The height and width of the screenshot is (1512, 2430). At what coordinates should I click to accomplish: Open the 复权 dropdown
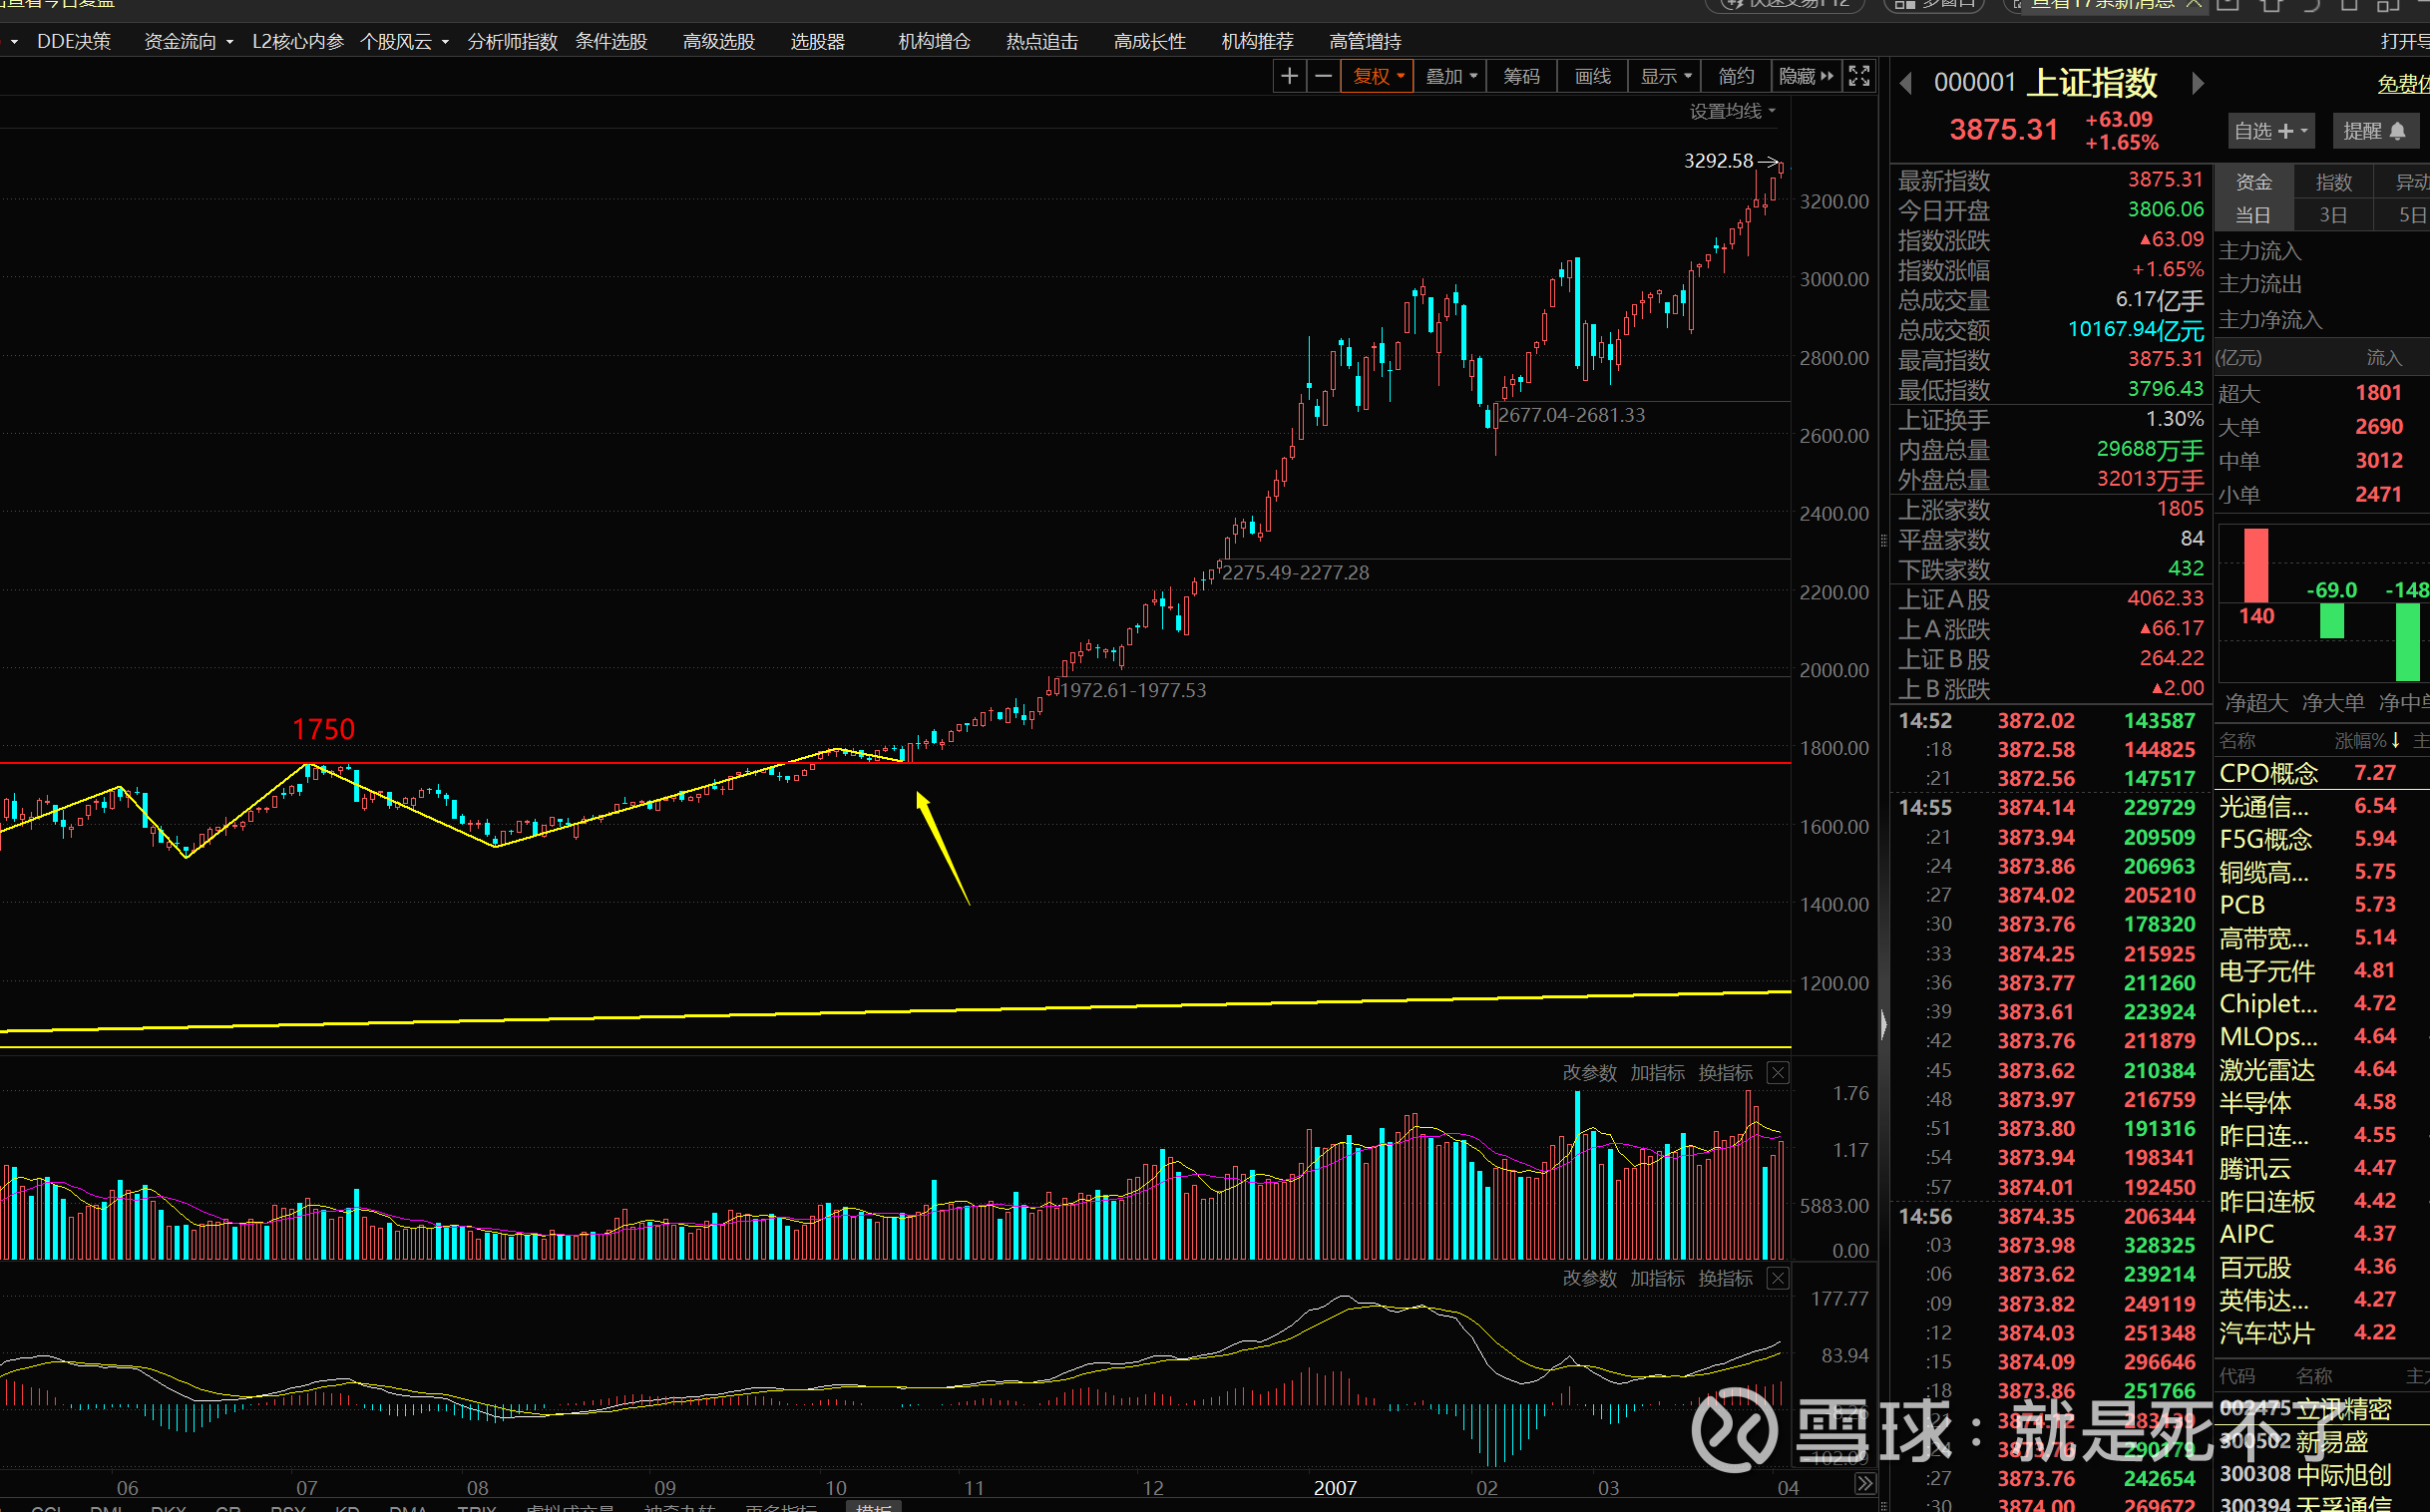(1378, 76)
